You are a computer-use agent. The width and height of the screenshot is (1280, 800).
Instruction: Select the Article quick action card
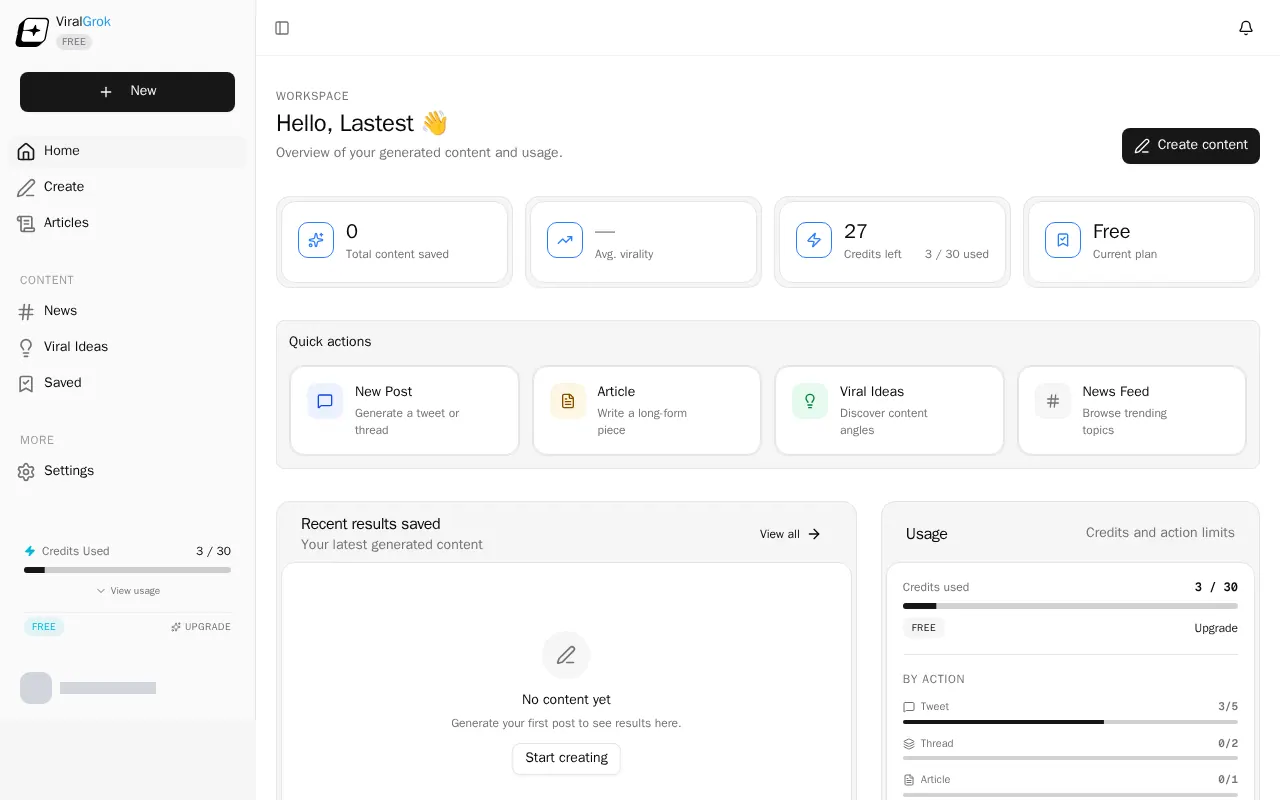tap(647, 410)
